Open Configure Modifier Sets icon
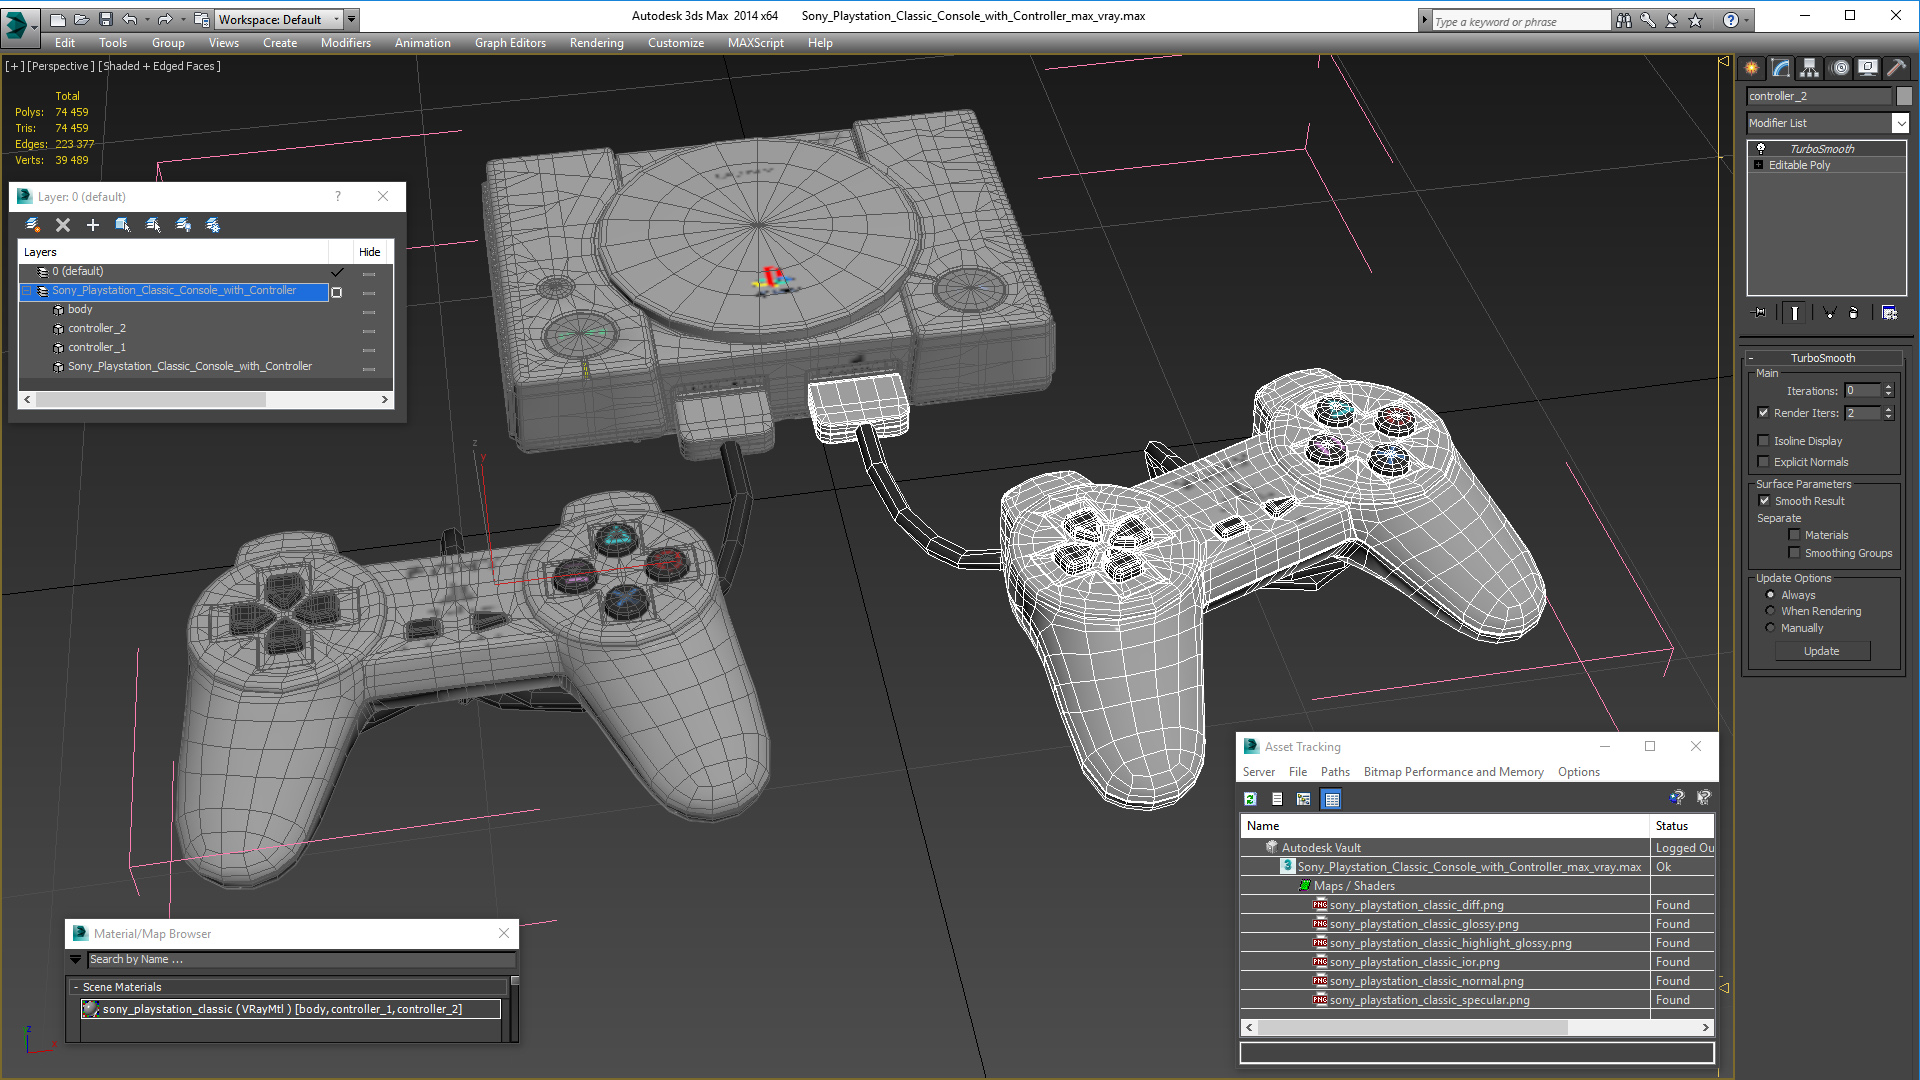Image resolution: width=1920 pixels, height=1080 pixels. pos(1889,313)
